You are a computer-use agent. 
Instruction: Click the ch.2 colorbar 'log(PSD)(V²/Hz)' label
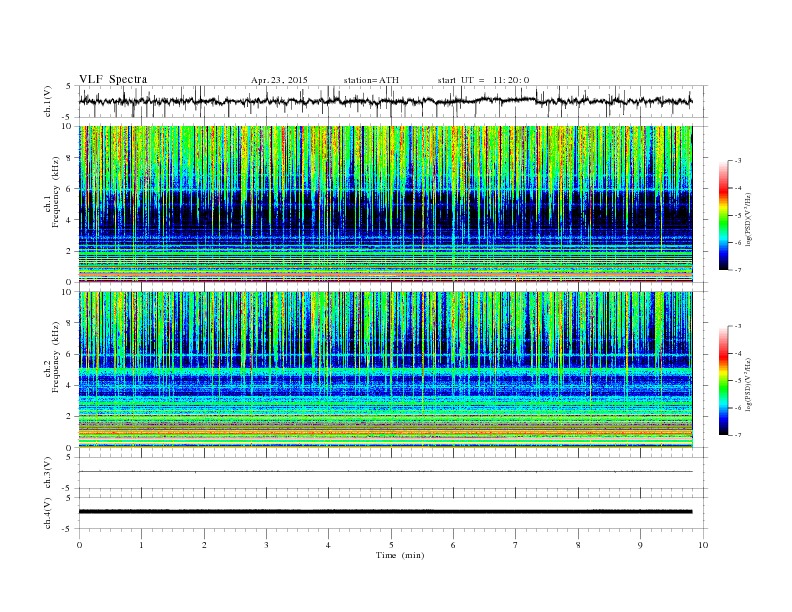click(748, 385)
